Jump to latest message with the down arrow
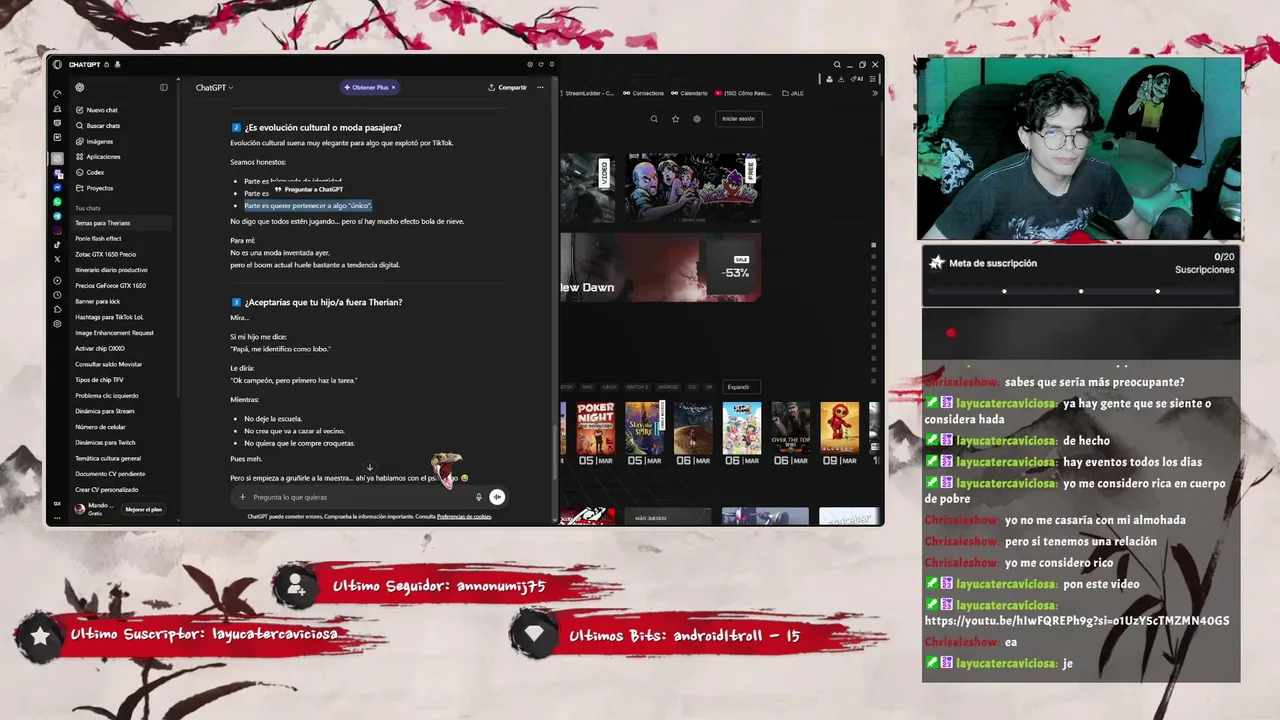Screen dimensions: 1280x720 369,467
